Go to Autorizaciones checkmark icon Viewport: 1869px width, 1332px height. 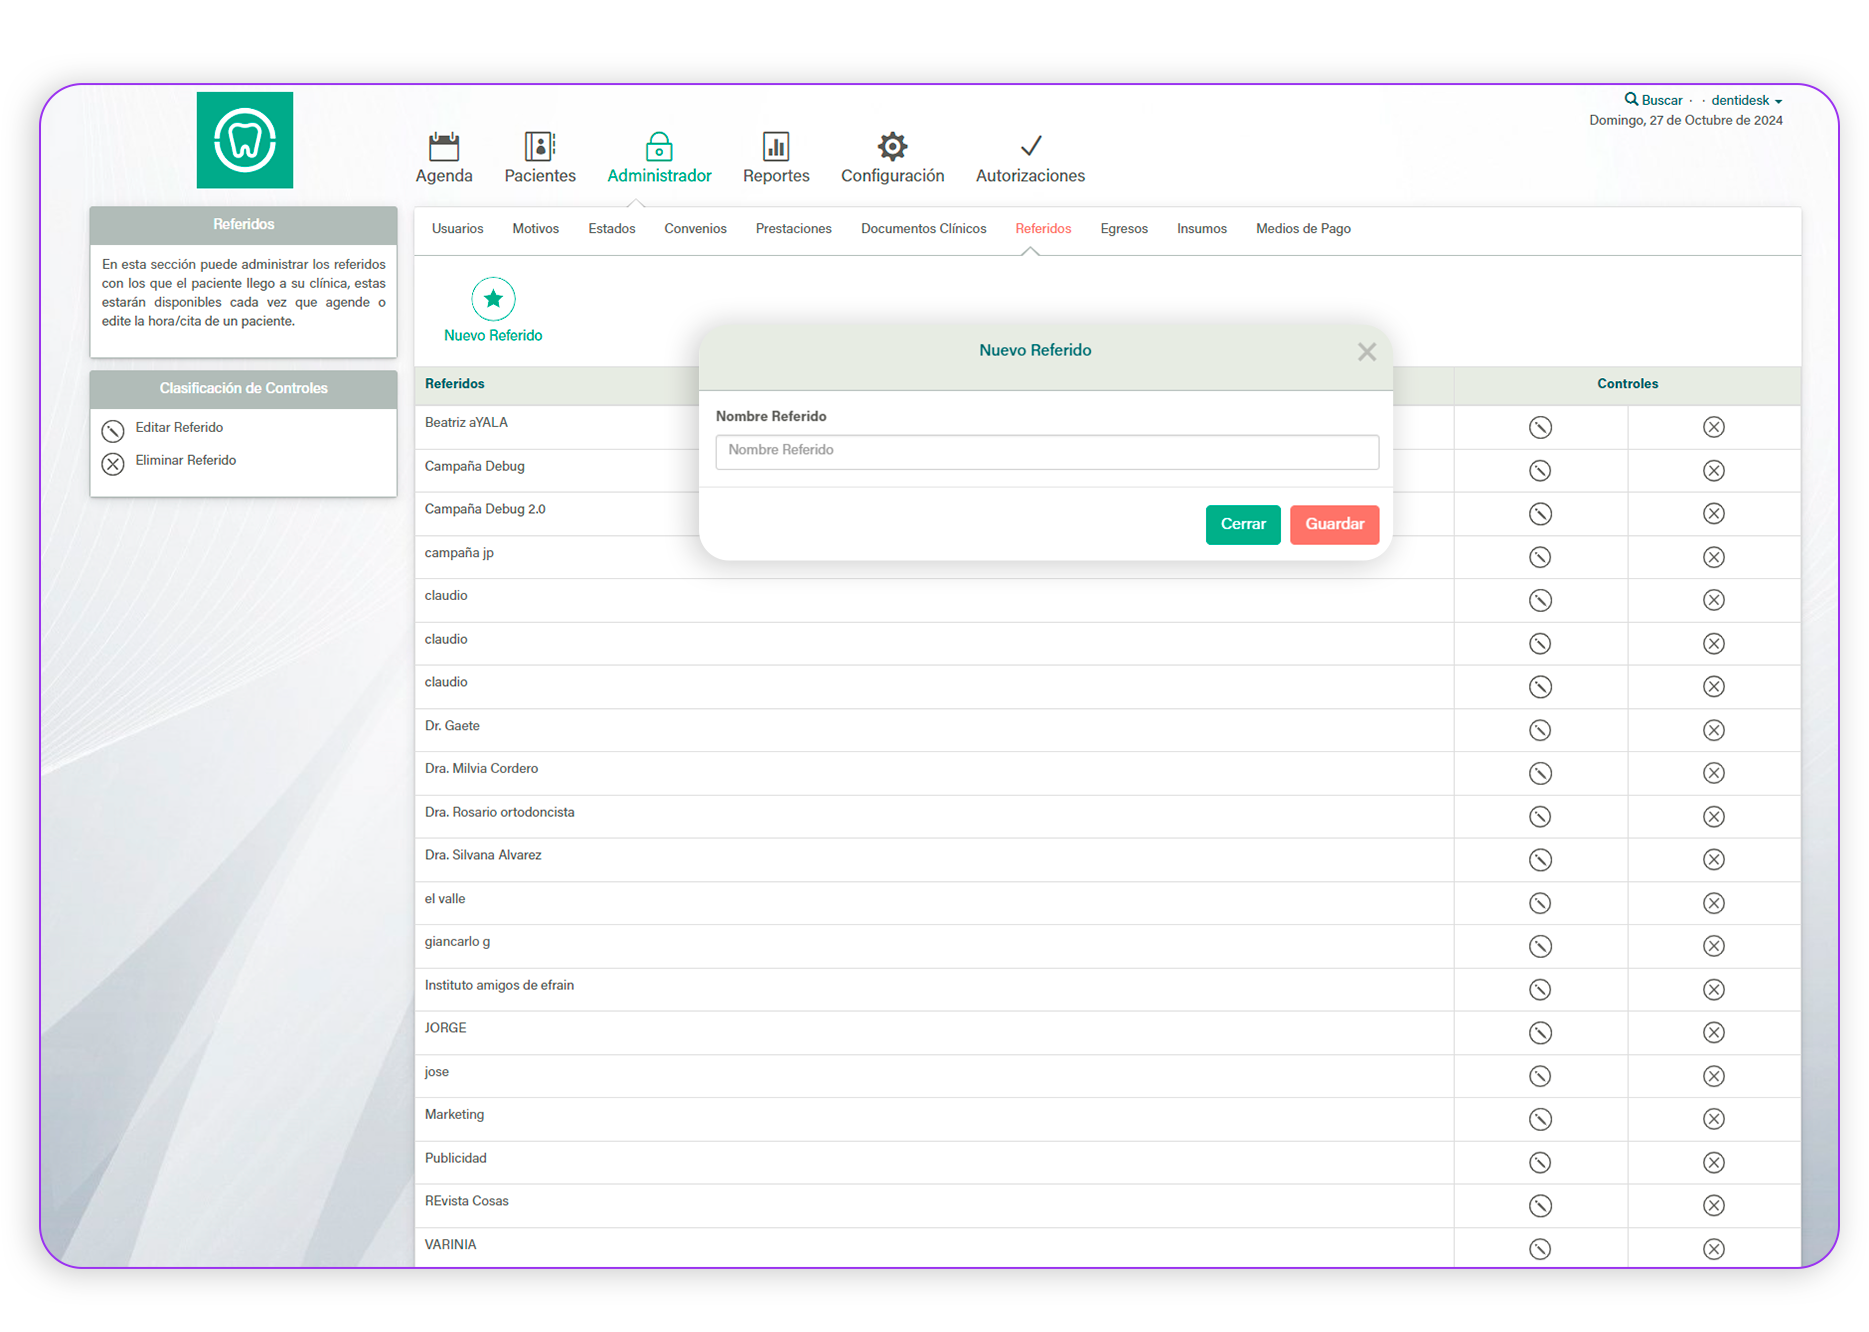click(x=1030, y=147)
